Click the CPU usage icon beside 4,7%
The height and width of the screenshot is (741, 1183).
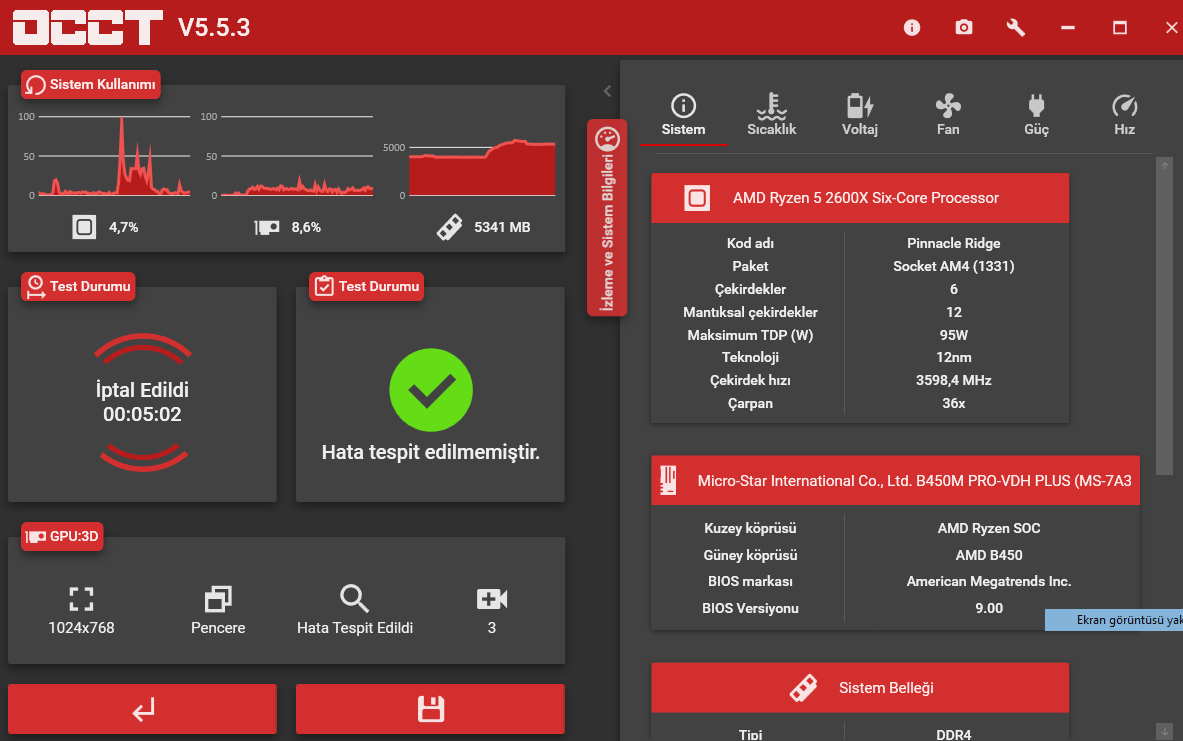84,227
